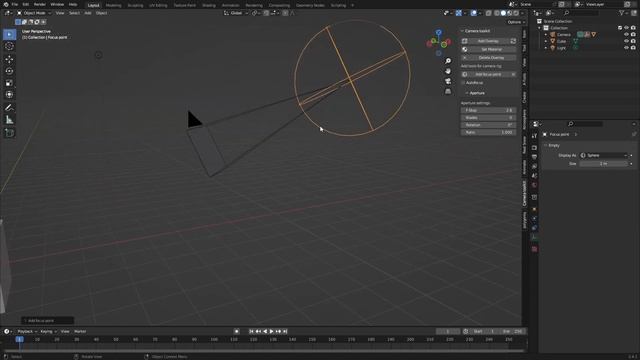Jump to the timeline start frame
This screenshot has width=640, height=360.
(251, 331)
